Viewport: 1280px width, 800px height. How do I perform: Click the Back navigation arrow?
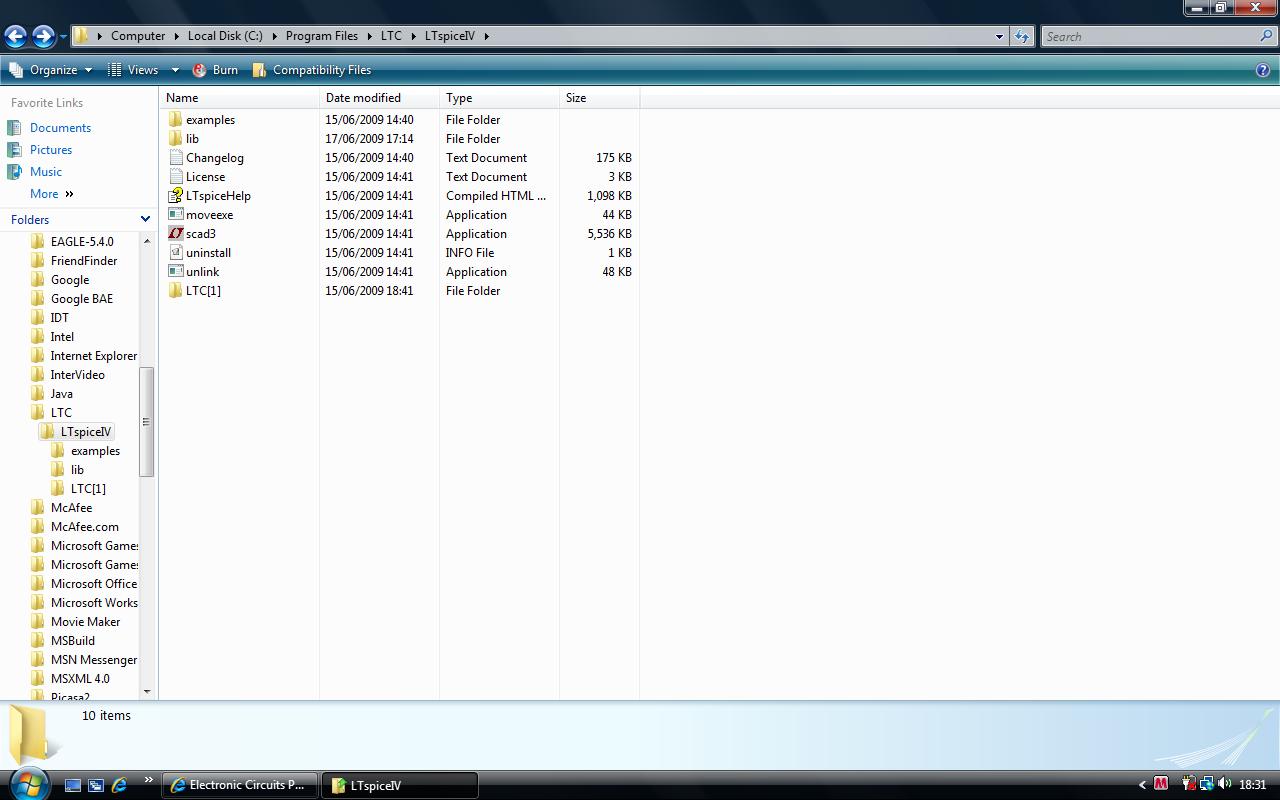[15, 37]
